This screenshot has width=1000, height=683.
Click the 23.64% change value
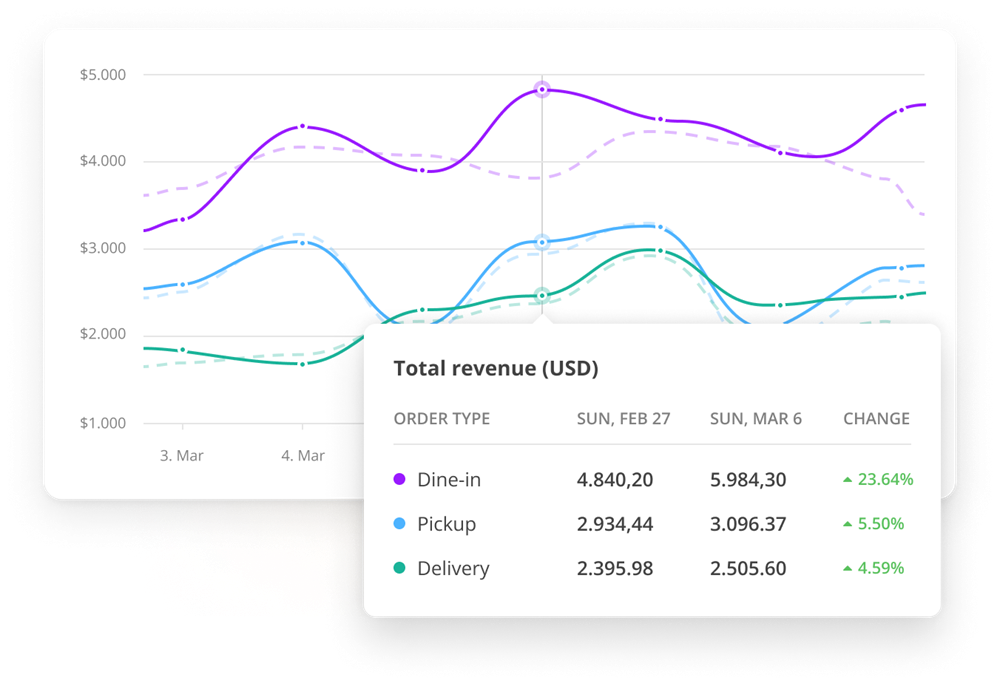(885, 479)
